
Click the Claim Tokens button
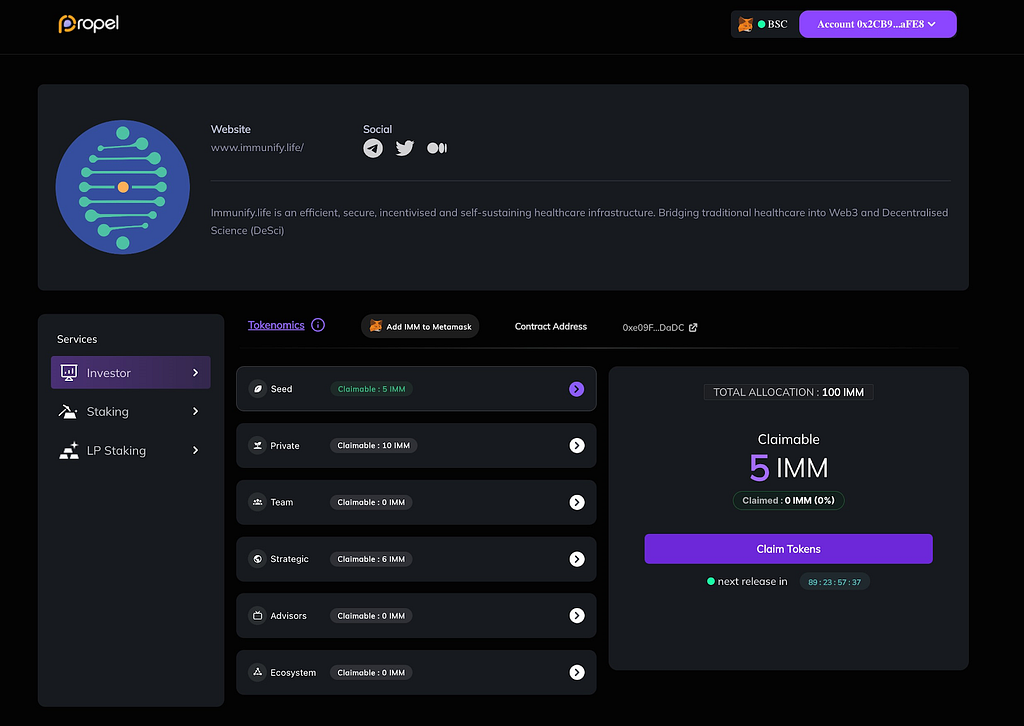(788, 549)
